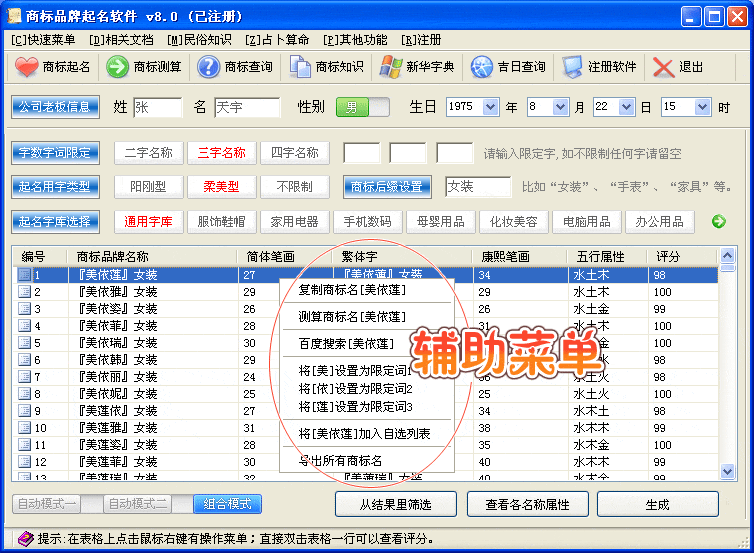The image size is (754, 553).
Task: Open 吉日查询 globe icon
Action: click(482, 66)
